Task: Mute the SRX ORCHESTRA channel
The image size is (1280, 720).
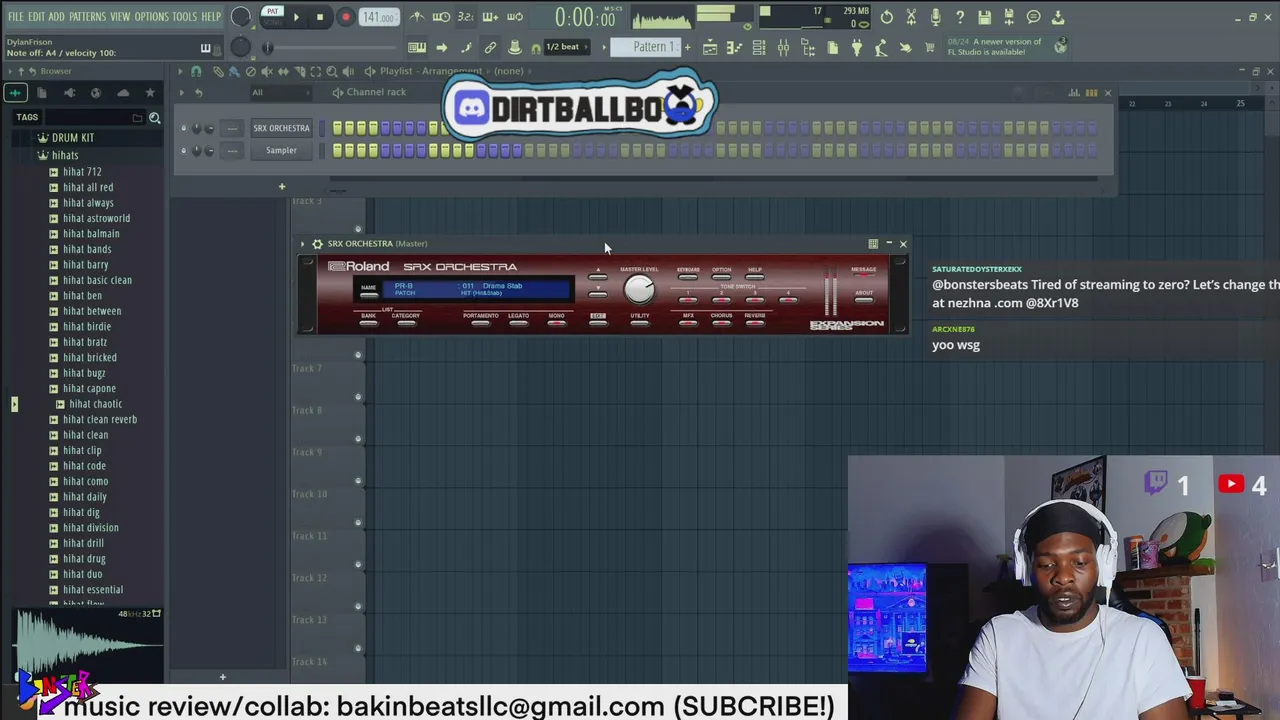Action: [183, 128]
